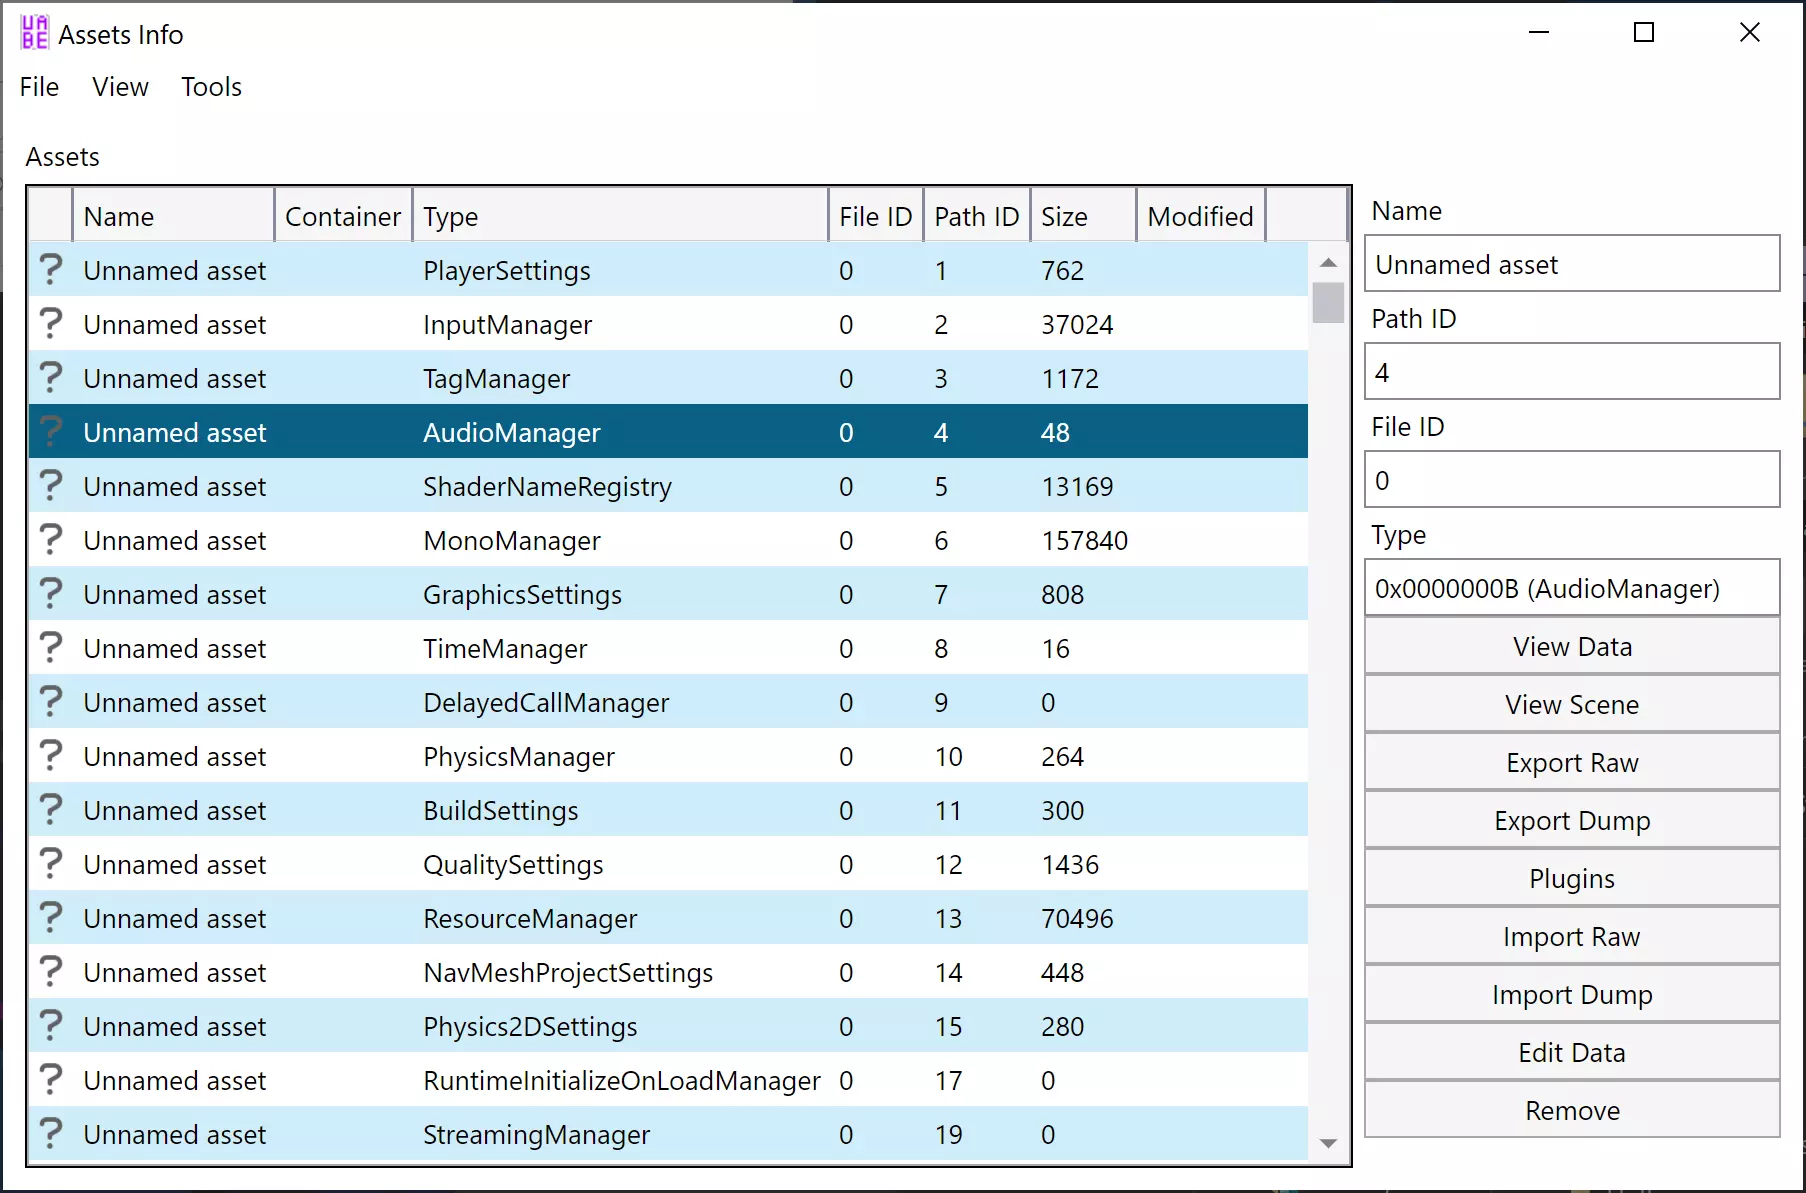Click the question mark icon beside QualitySettings
The image size is (1806, 1193).
click(x=51, y=864)
